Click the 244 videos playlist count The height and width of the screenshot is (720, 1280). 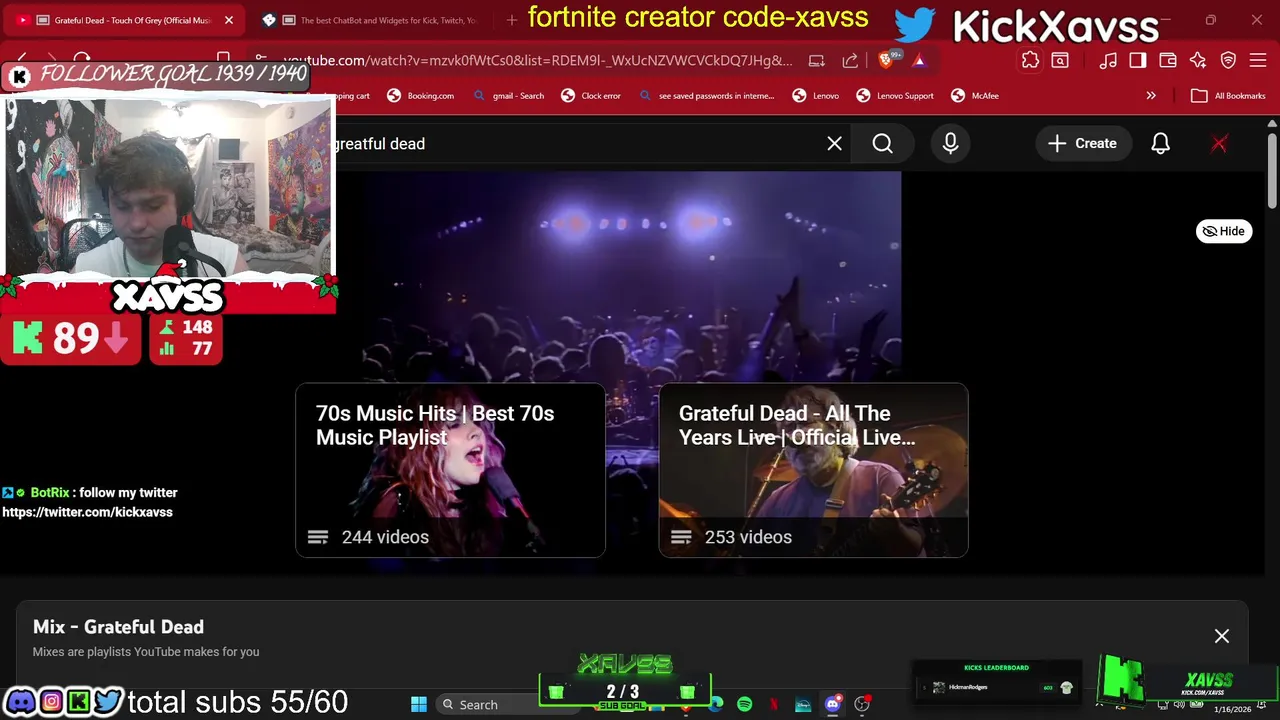tap(385, 537)
